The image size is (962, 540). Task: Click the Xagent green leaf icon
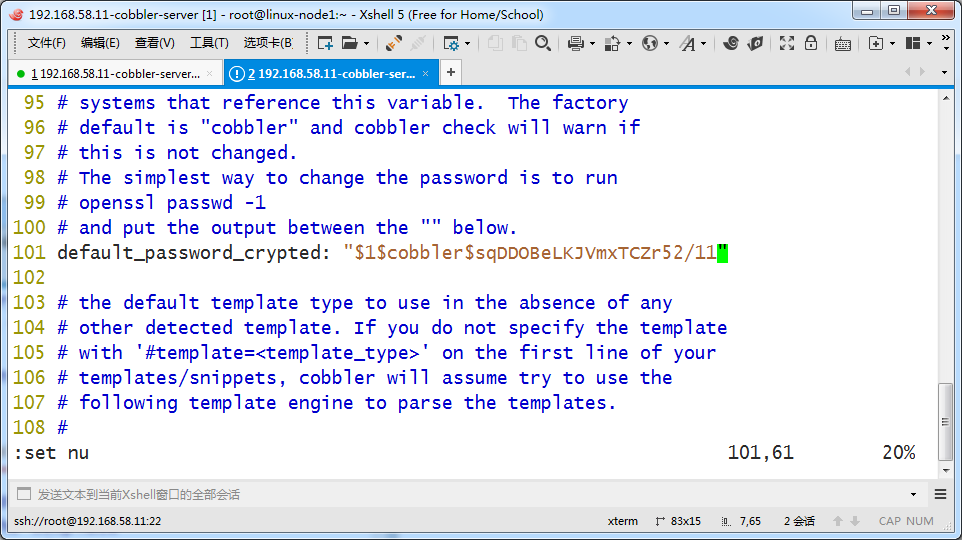(756, 43)
